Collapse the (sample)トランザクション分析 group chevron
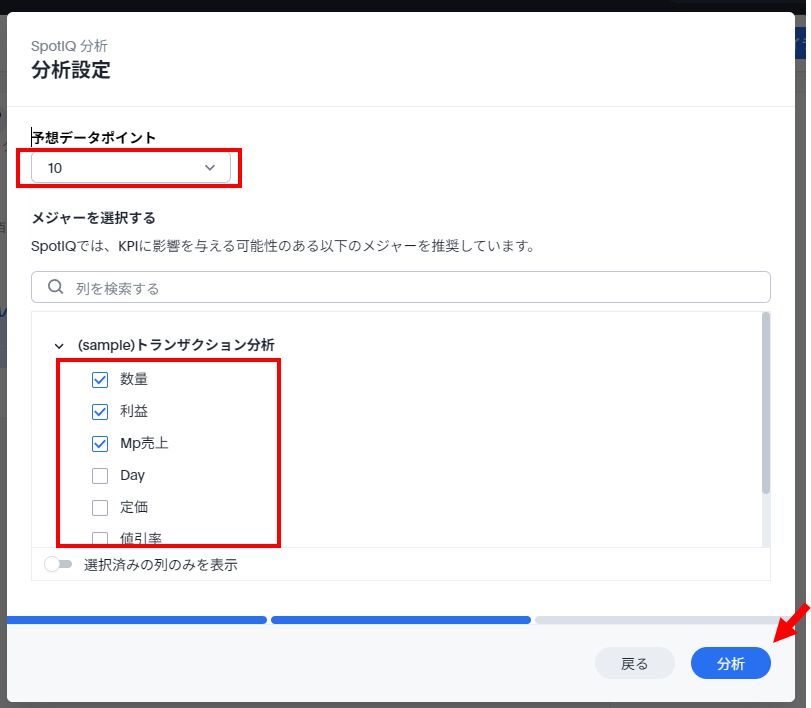The height and width of the screenshot is (708, 811). pos(58,345)
